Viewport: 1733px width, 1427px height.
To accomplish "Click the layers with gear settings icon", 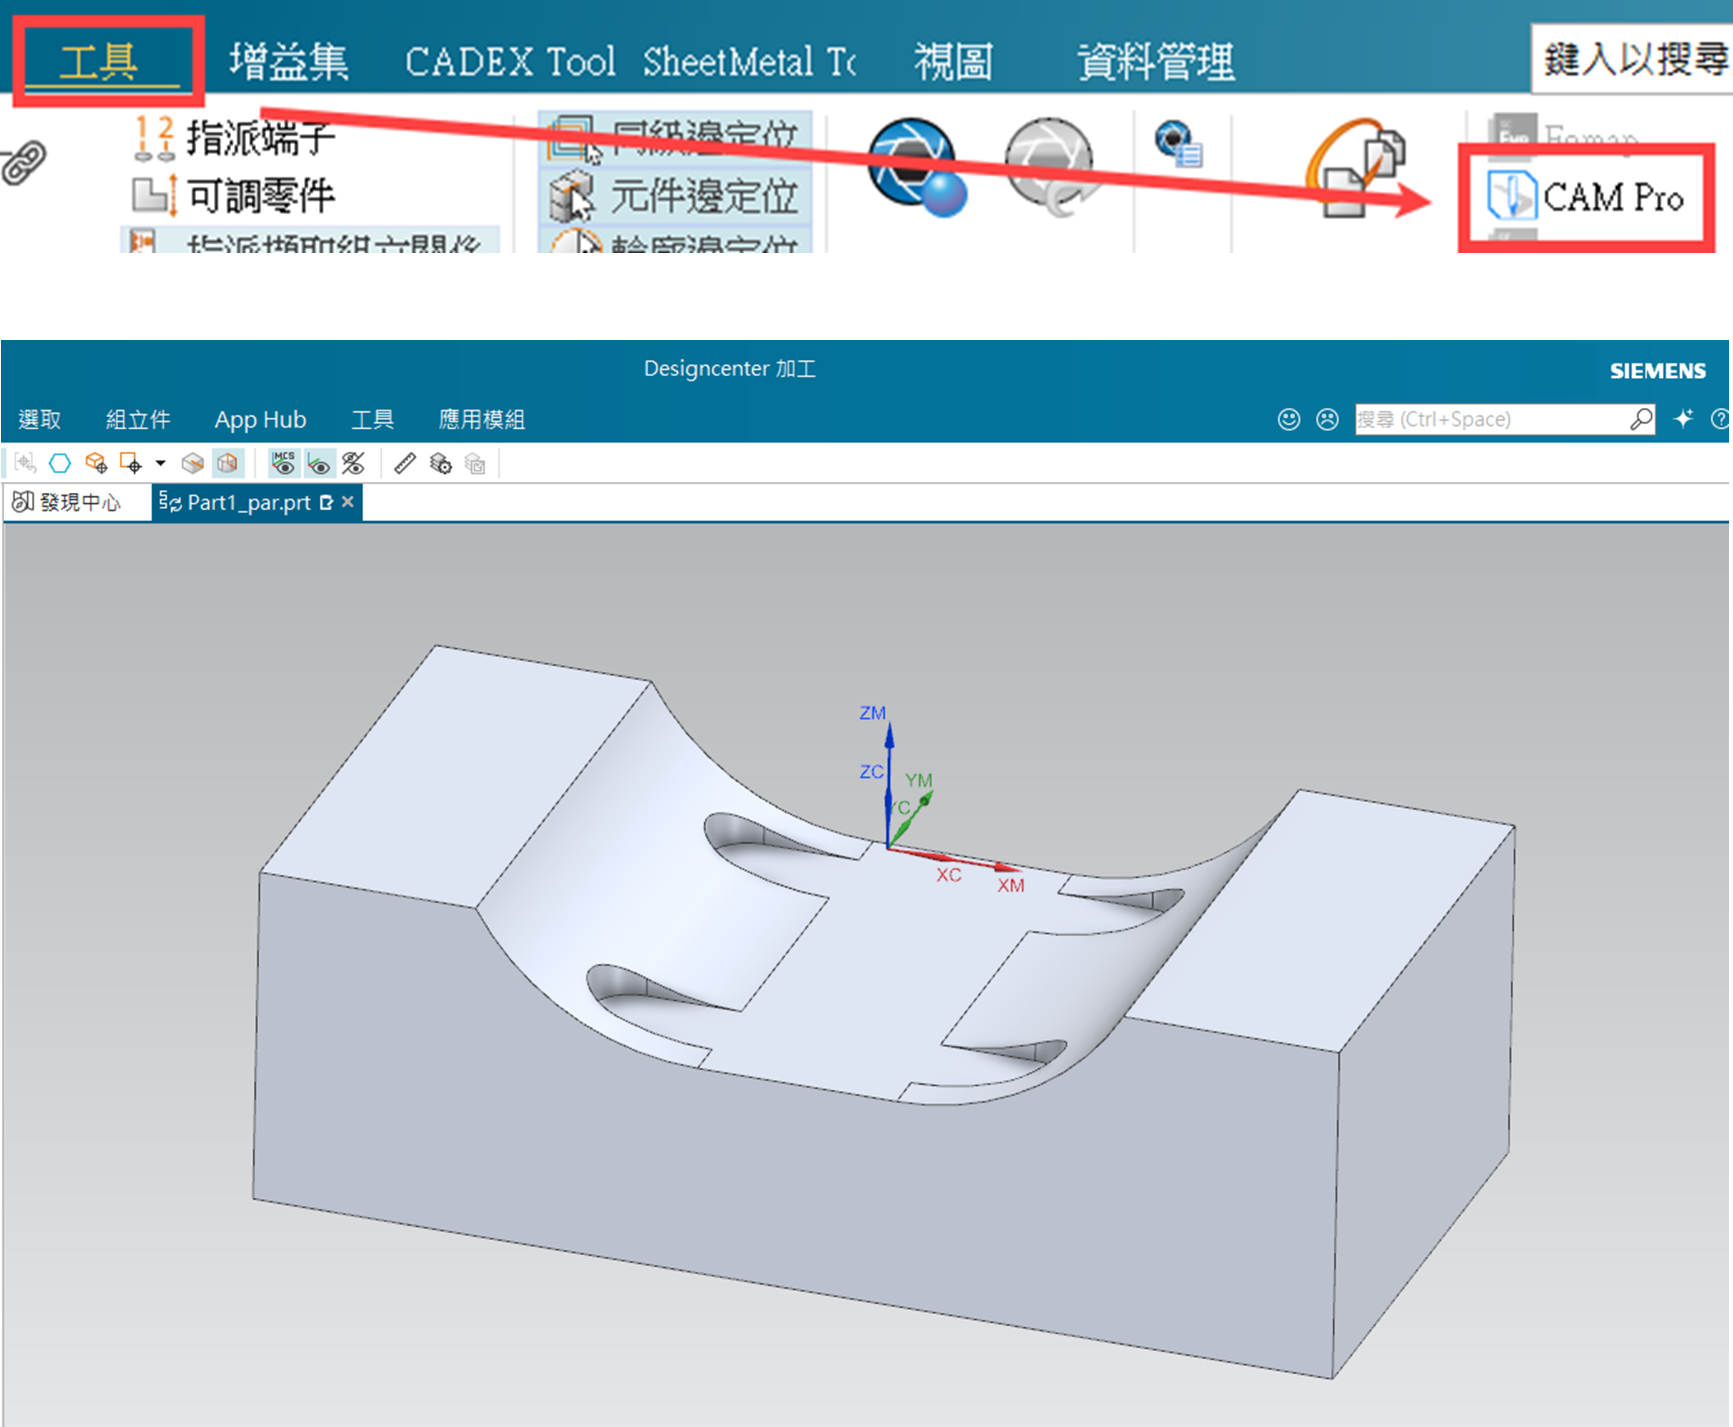I will [x=441, y=463].
